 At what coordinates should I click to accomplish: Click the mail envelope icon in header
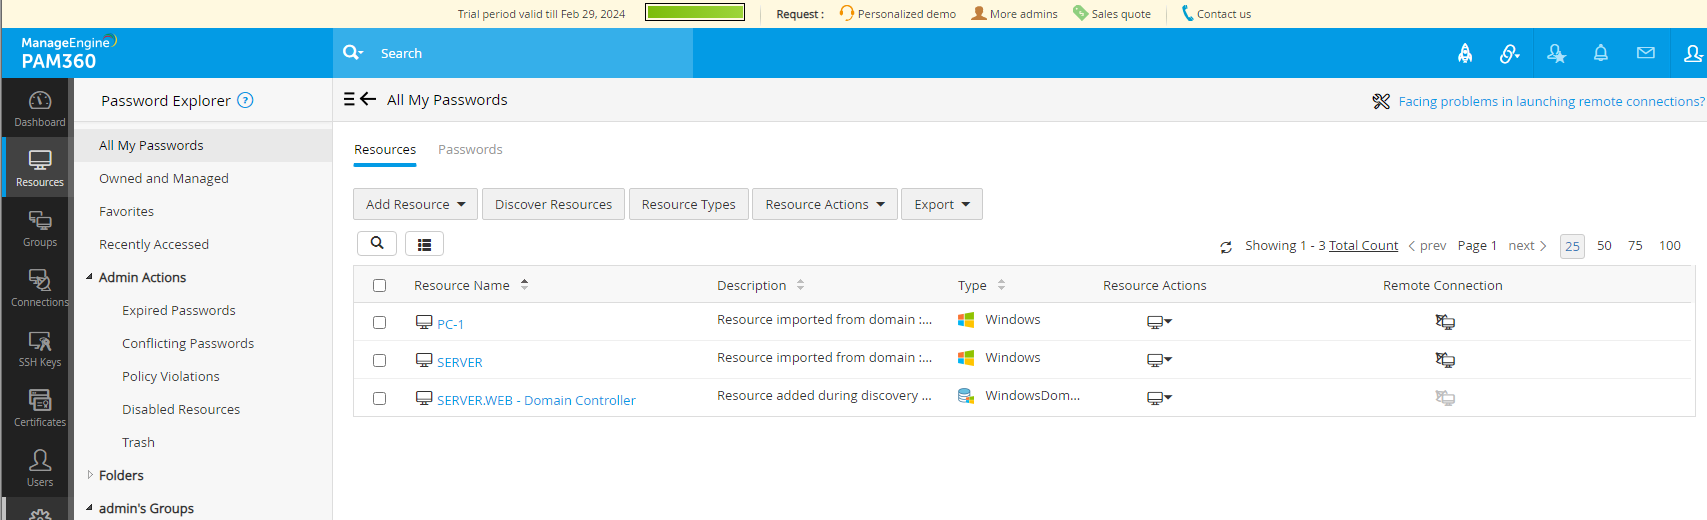[x=1645, y=53]
